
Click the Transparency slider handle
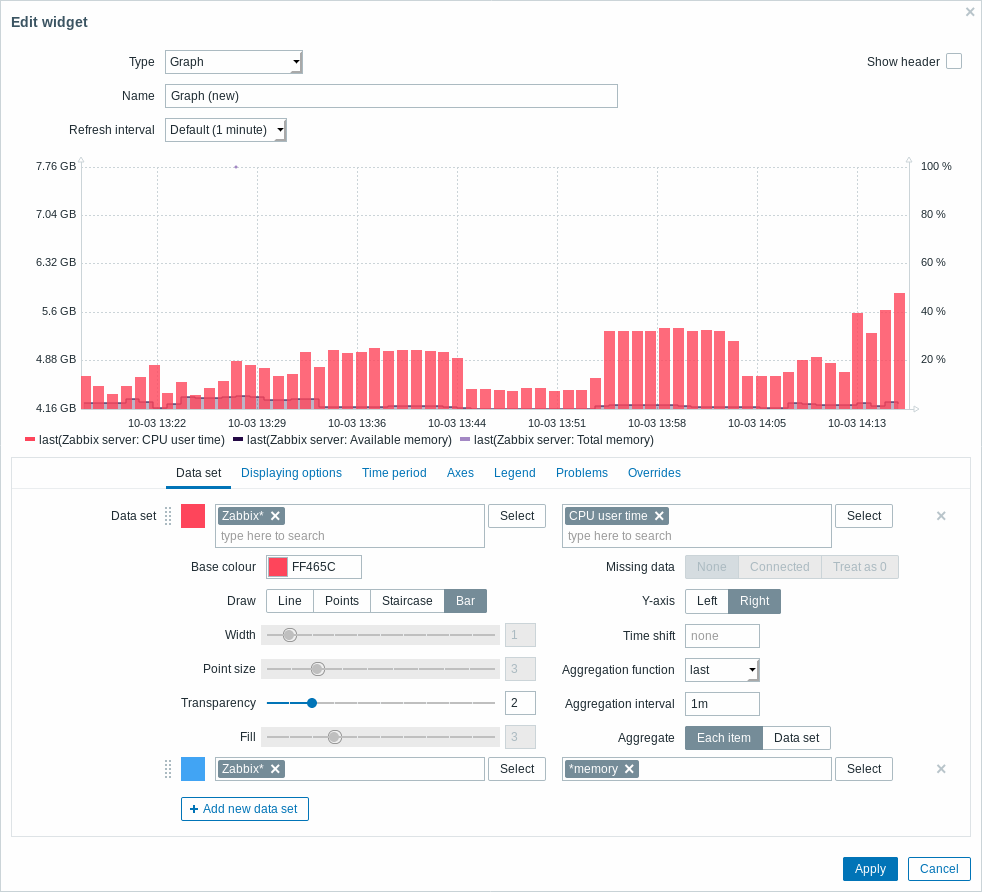tap(312, 703)
